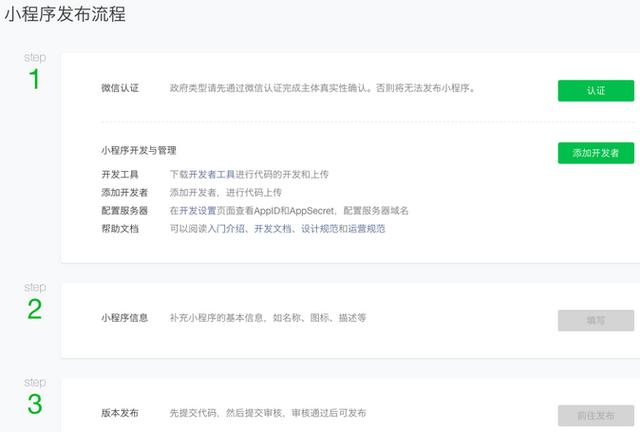Click the 配置服务器 row label
This screenshot has height=432, width=640.
click(x=124, y=211)
